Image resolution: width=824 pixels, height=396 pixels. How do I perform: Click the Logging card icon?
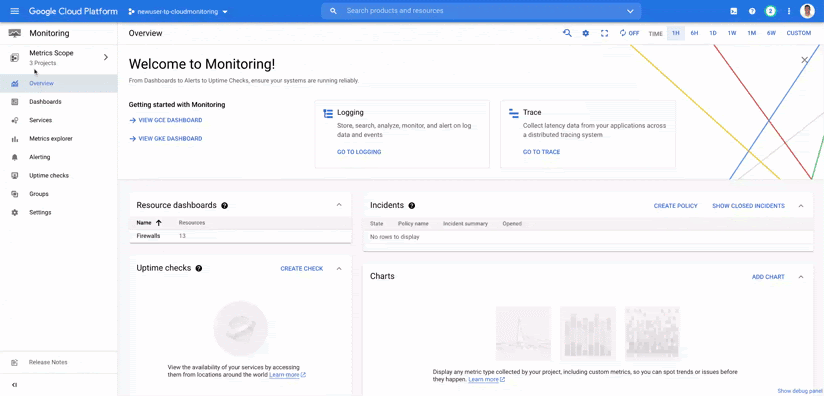(328, 113)
